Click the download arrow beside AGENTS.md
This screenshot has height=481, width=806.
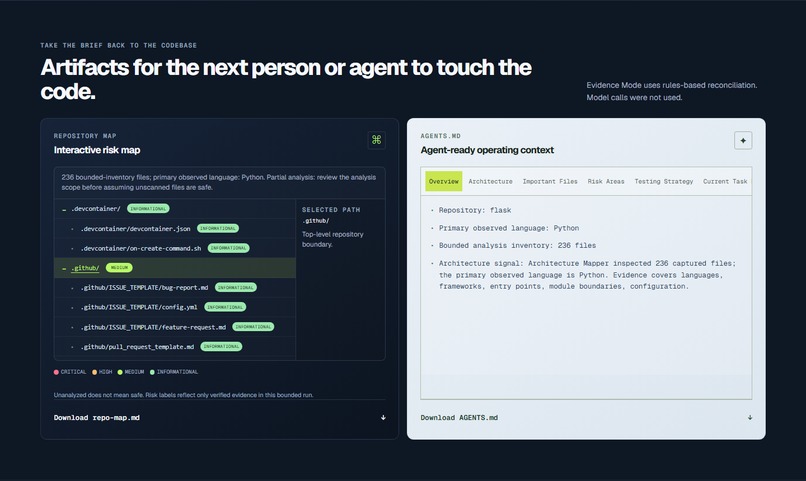point(750,418)
